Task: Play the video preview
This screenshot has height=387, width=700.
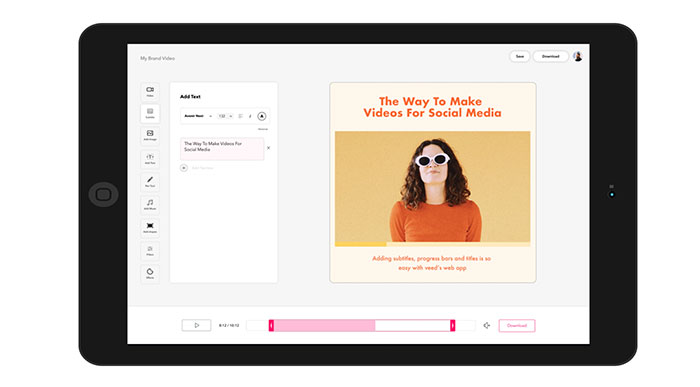Action: [196, 325]
